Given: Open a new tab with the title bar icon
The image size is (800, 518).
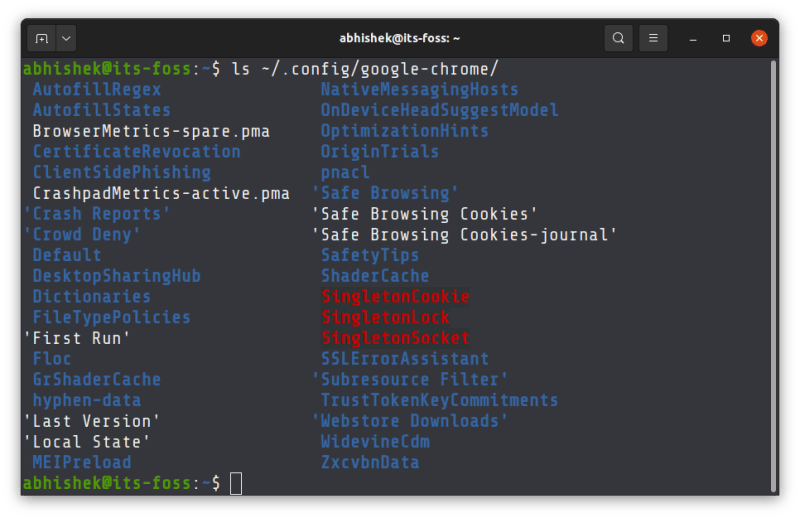Looking at the screenshot, I should (41, 39).
